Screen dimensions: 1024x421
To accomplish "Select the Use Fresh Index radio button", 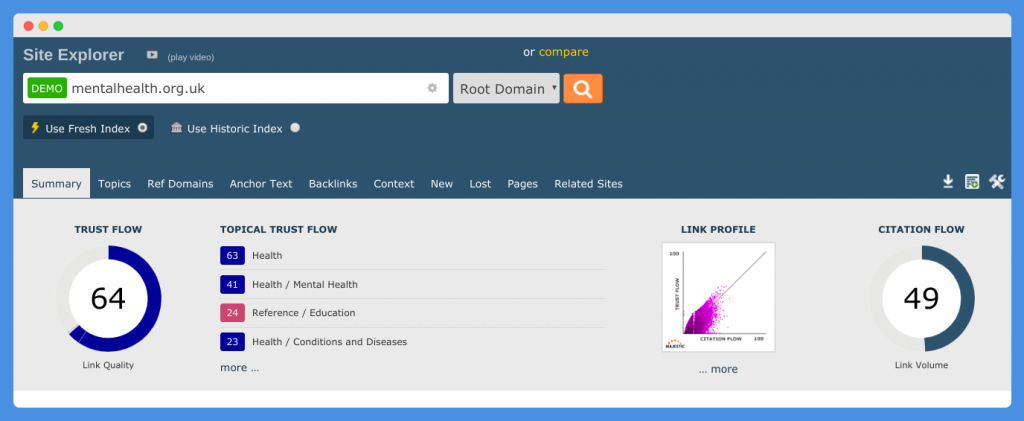I will pyautogui.click(x=142, y=128).
